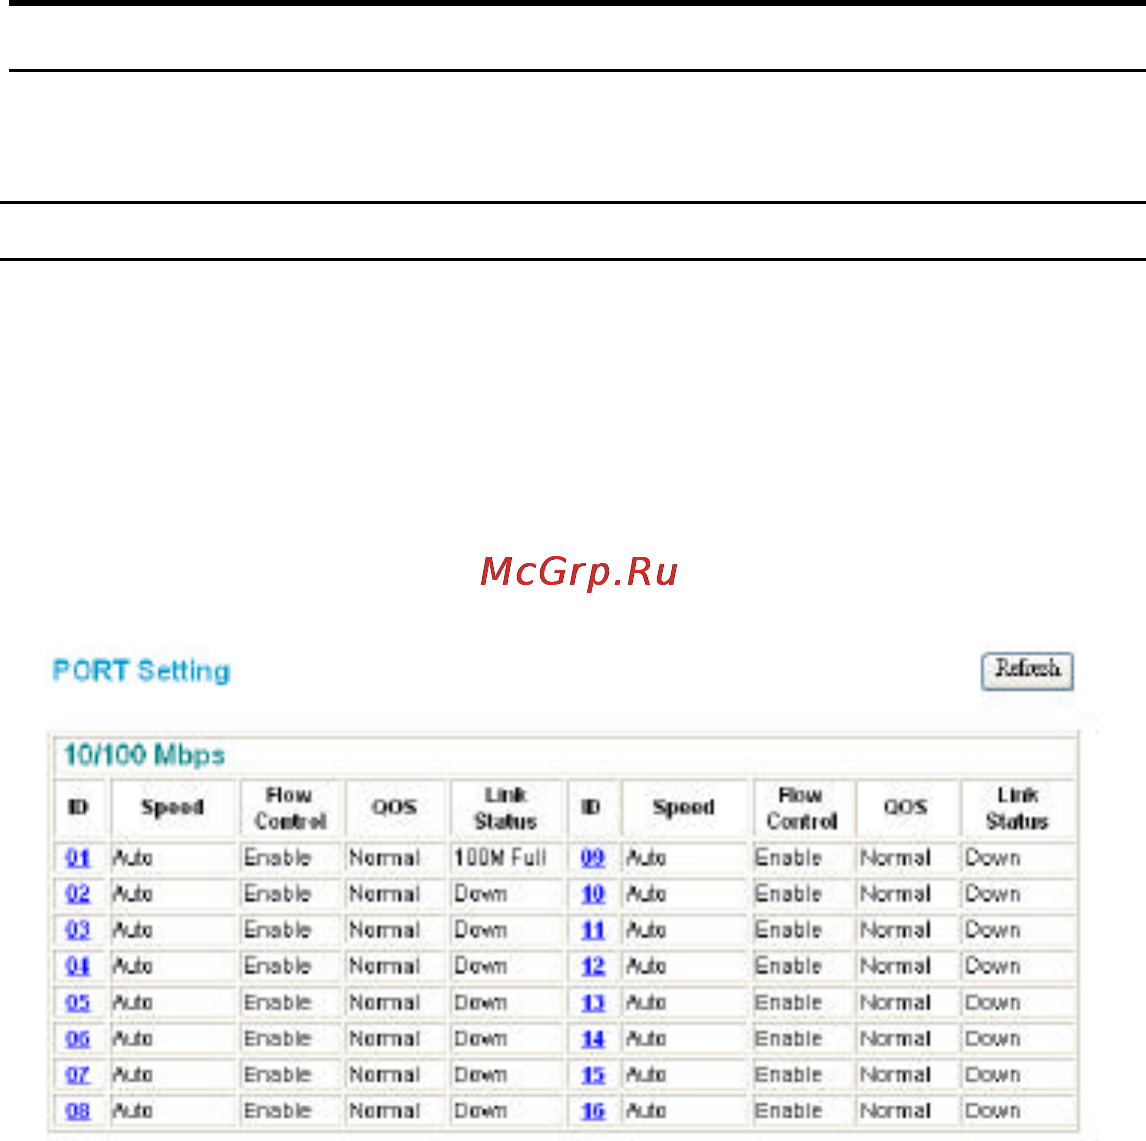Click the Refresh button

pos(1027,670)
